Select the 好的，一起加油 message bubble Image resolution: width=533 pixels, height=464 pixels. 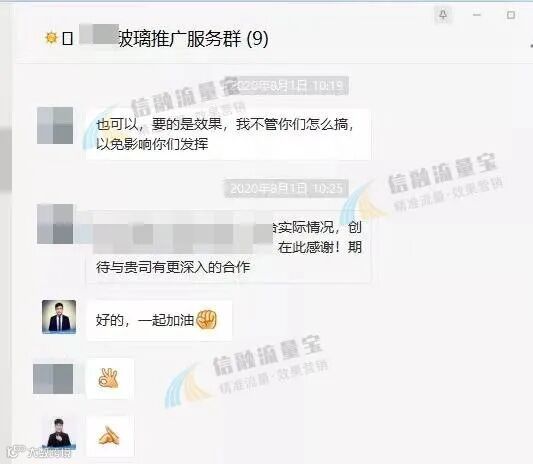159,320
